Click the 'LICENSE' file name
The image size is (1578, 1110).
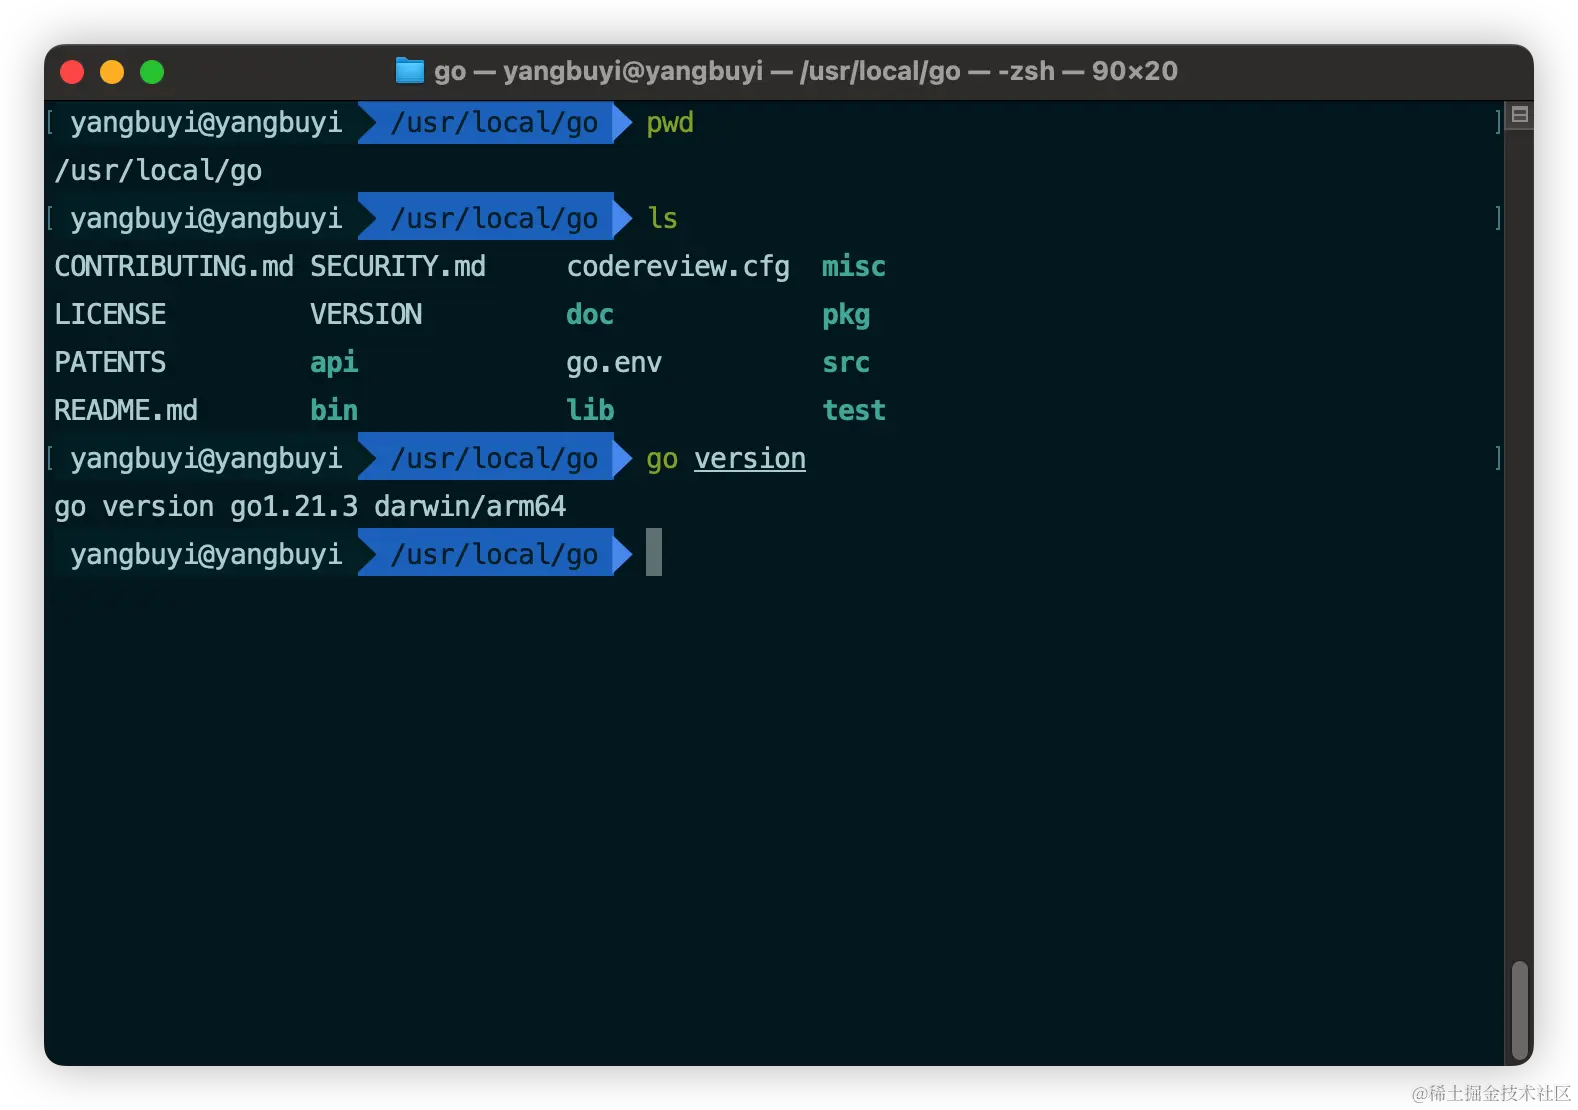[110, 315]
